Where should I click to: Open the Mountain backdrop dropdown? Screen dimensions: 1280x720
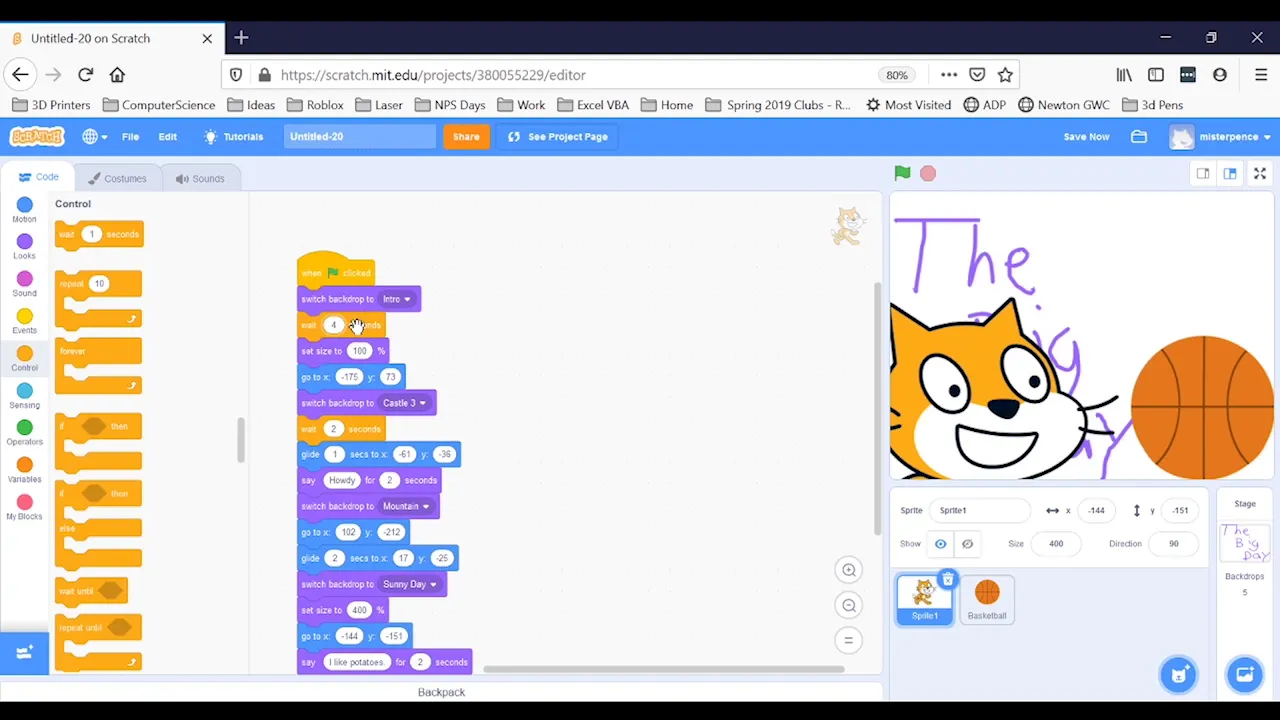tap(406, 506)
